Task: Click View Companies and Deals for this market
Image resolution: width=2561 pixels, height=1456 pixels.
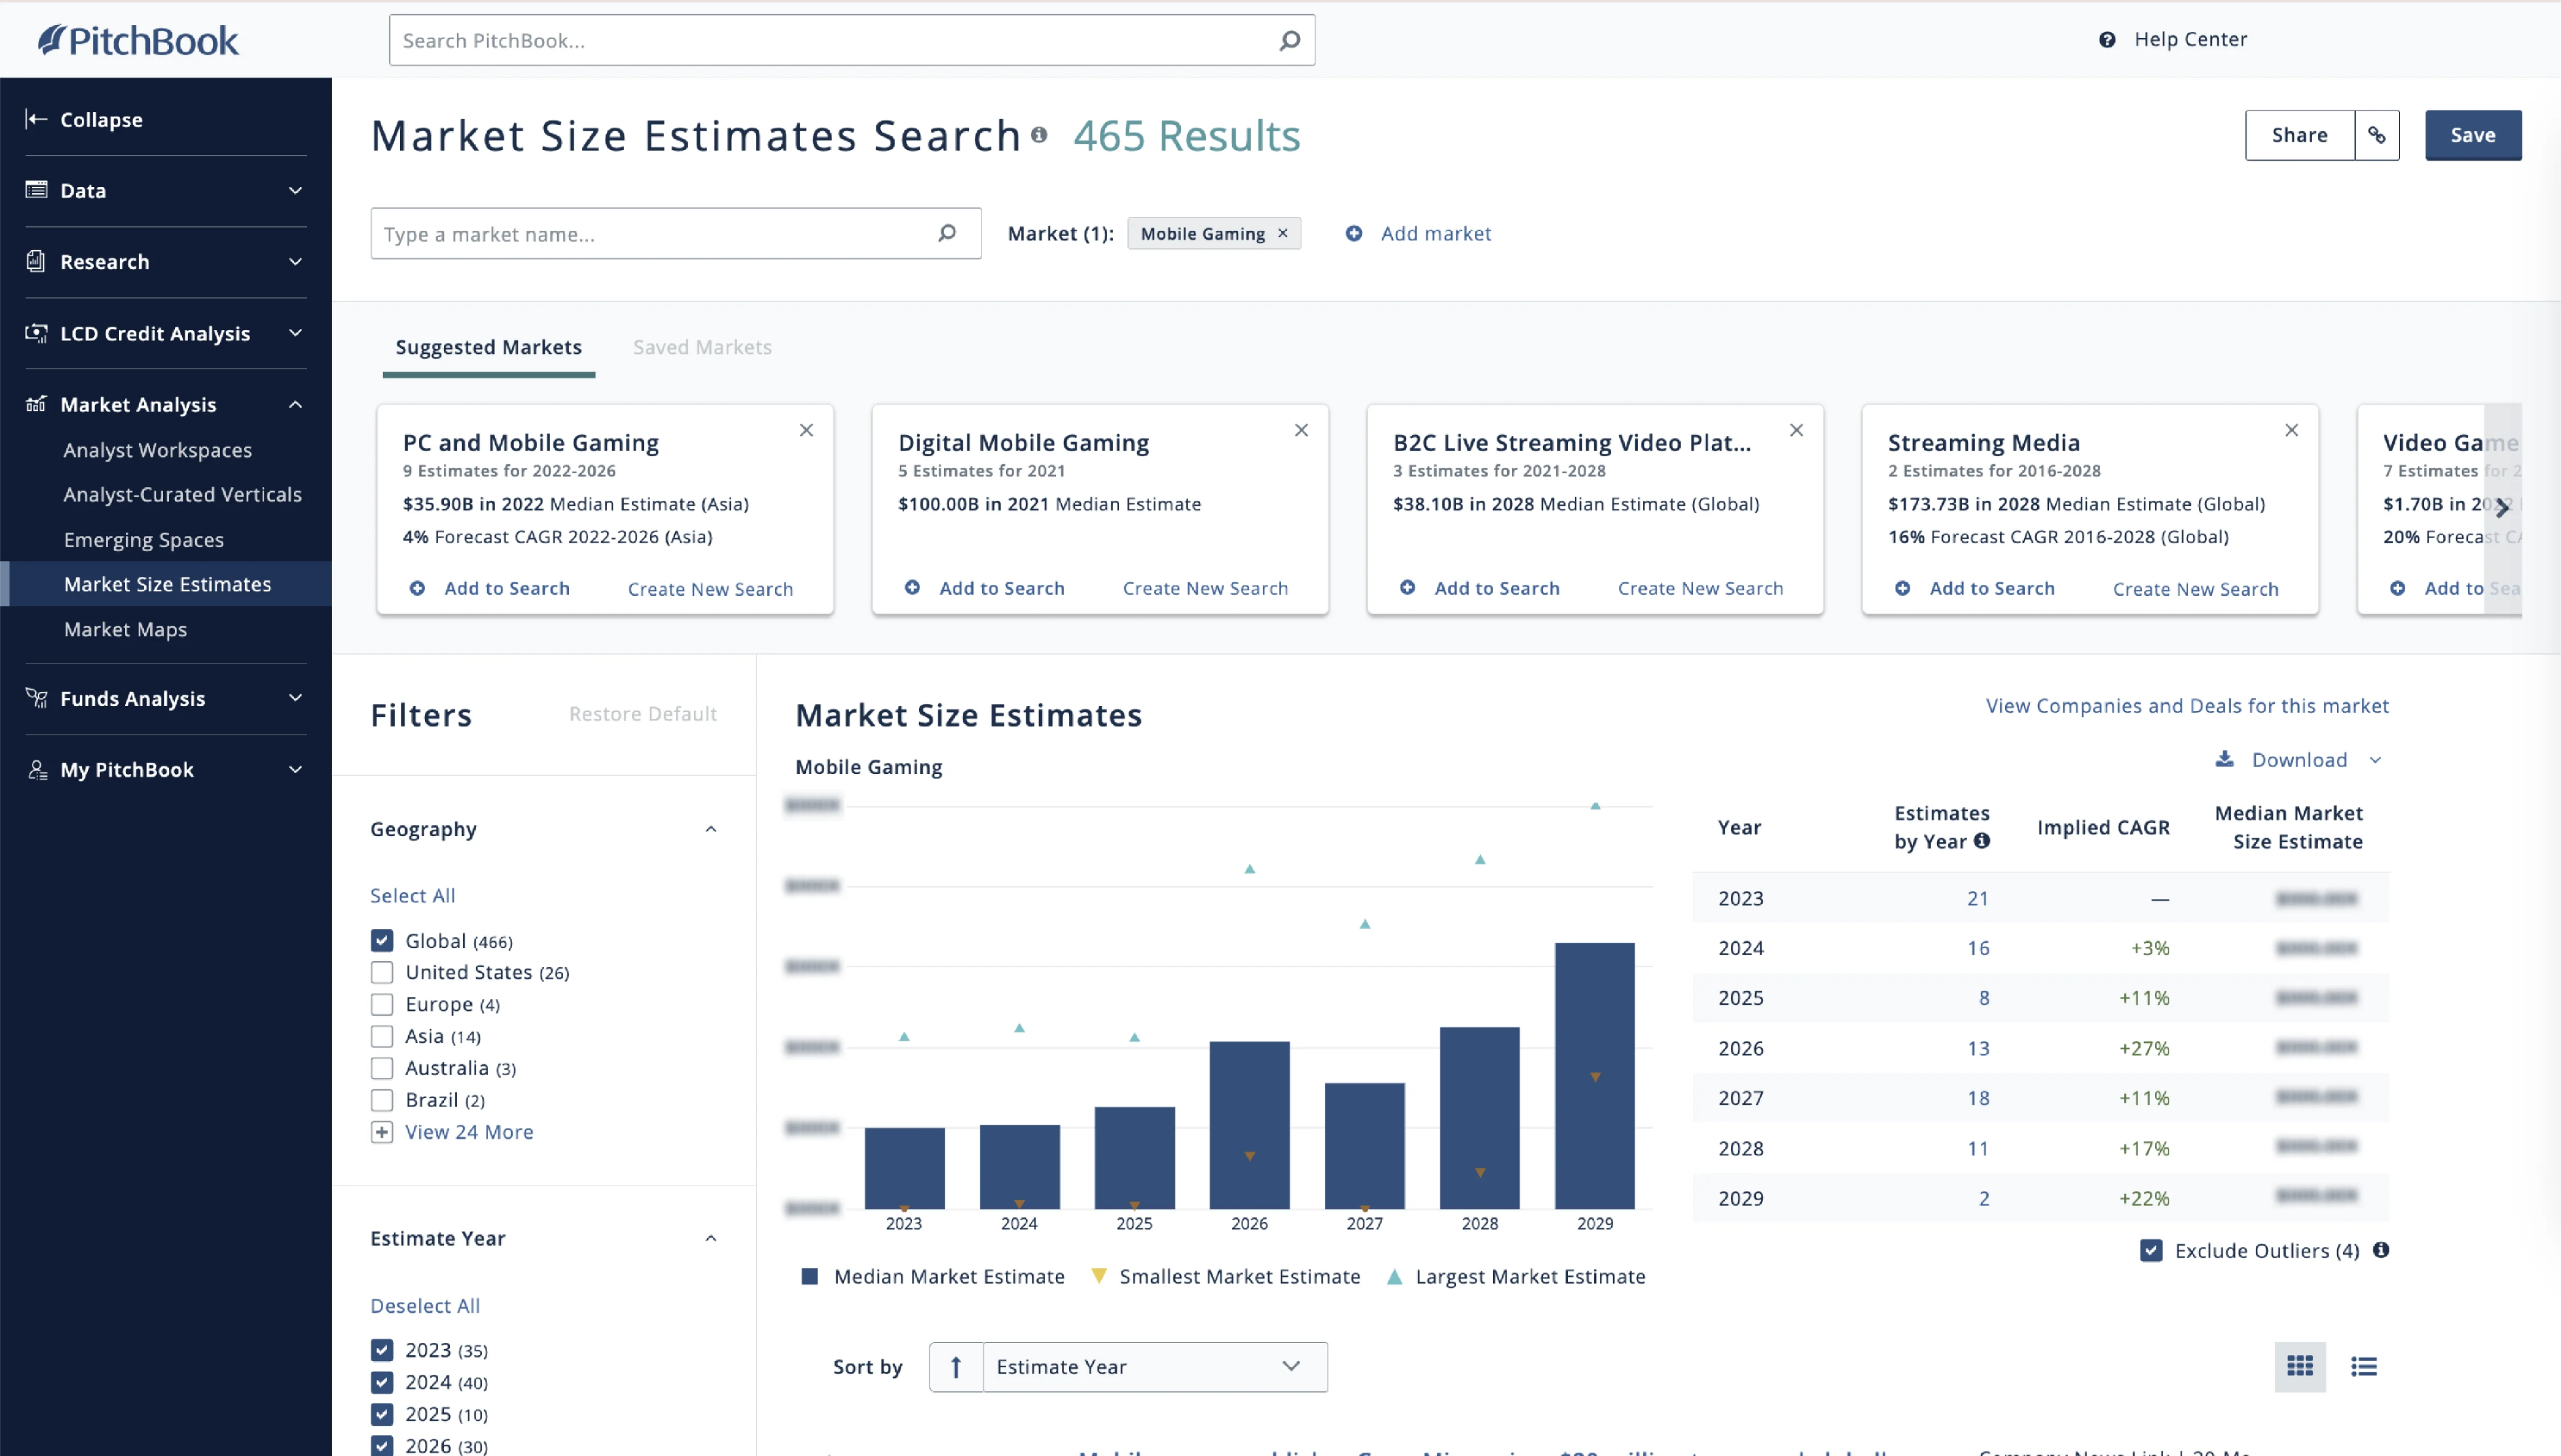Action: (2187, 705)
